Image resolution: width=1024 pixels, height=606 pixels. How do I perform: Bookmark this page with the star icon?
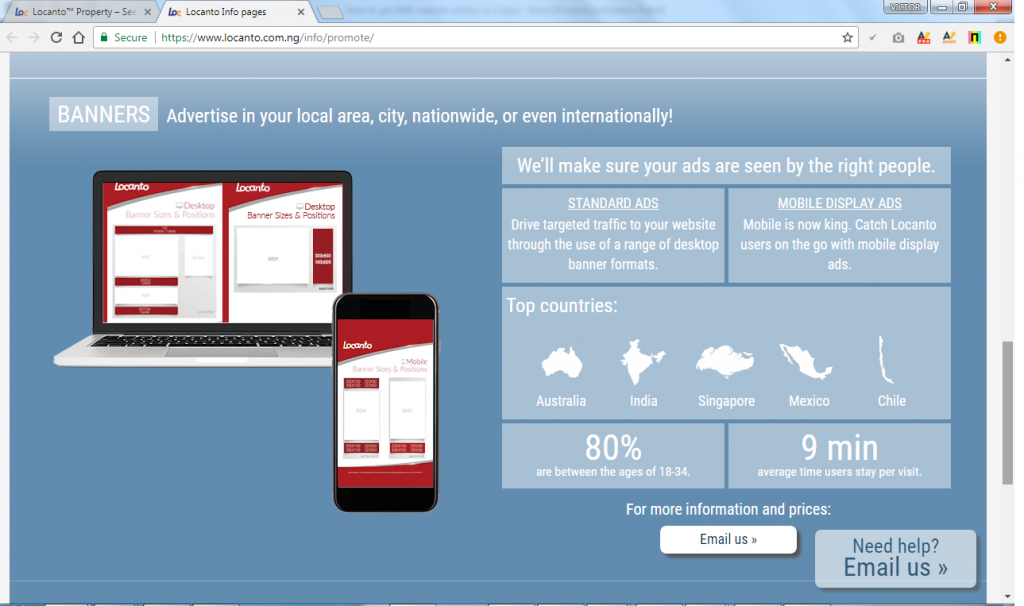click(x=847, y=37)
